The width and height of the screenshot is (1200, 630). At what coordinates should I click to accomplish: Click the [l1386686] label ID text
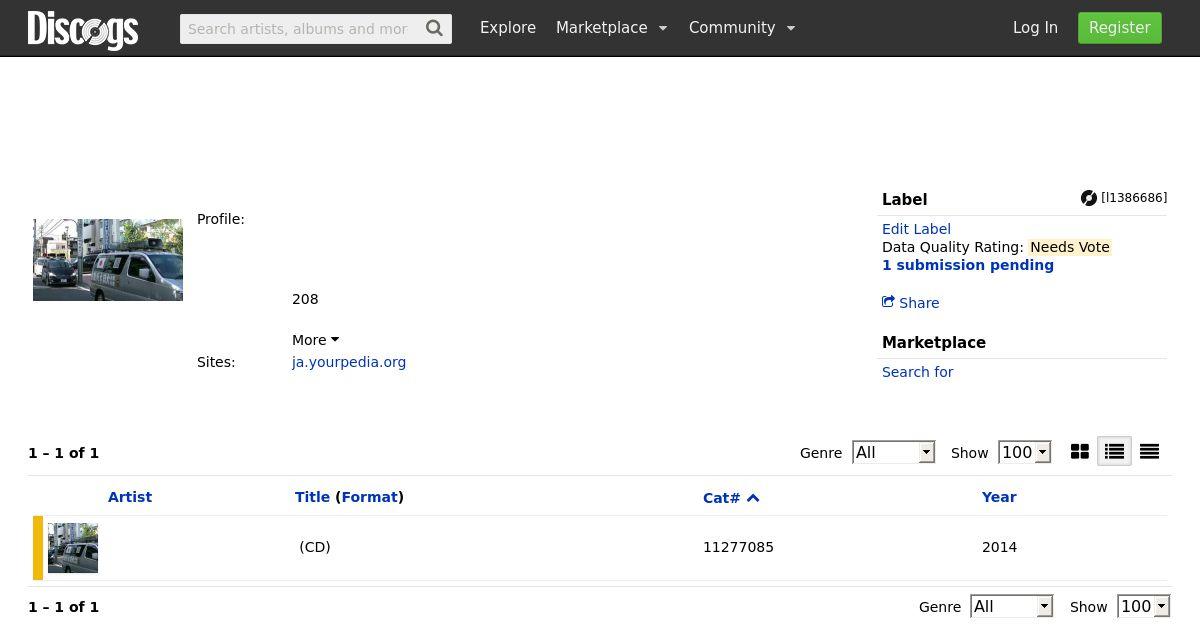1134,198
